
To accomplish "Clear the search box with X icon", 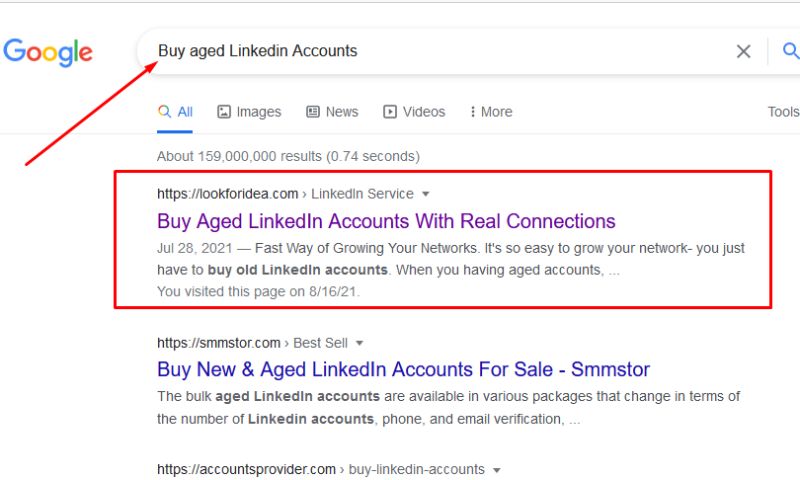I will pos(743,52).
